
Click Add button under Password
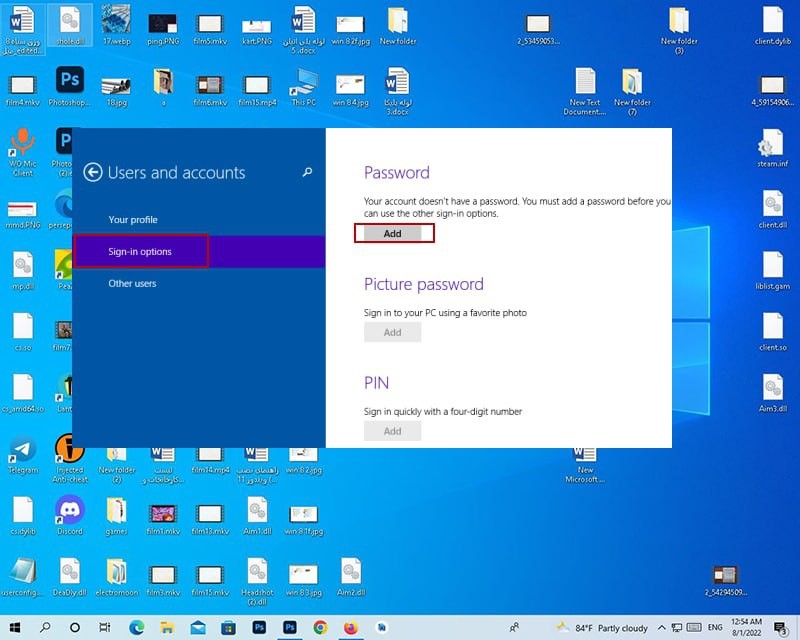click(393, 233)
